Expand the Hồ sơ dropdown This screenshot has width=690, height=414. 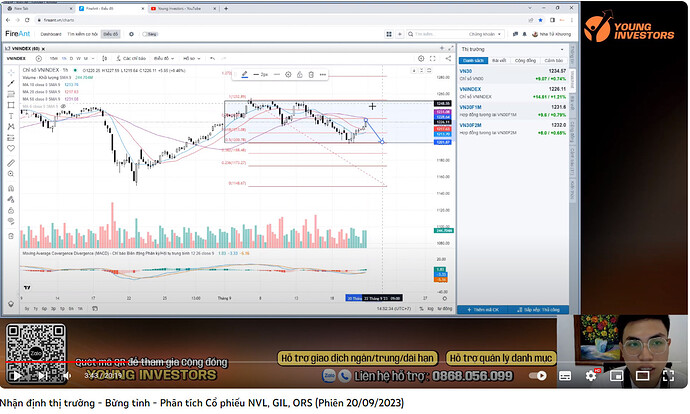[x=191, y=58]
